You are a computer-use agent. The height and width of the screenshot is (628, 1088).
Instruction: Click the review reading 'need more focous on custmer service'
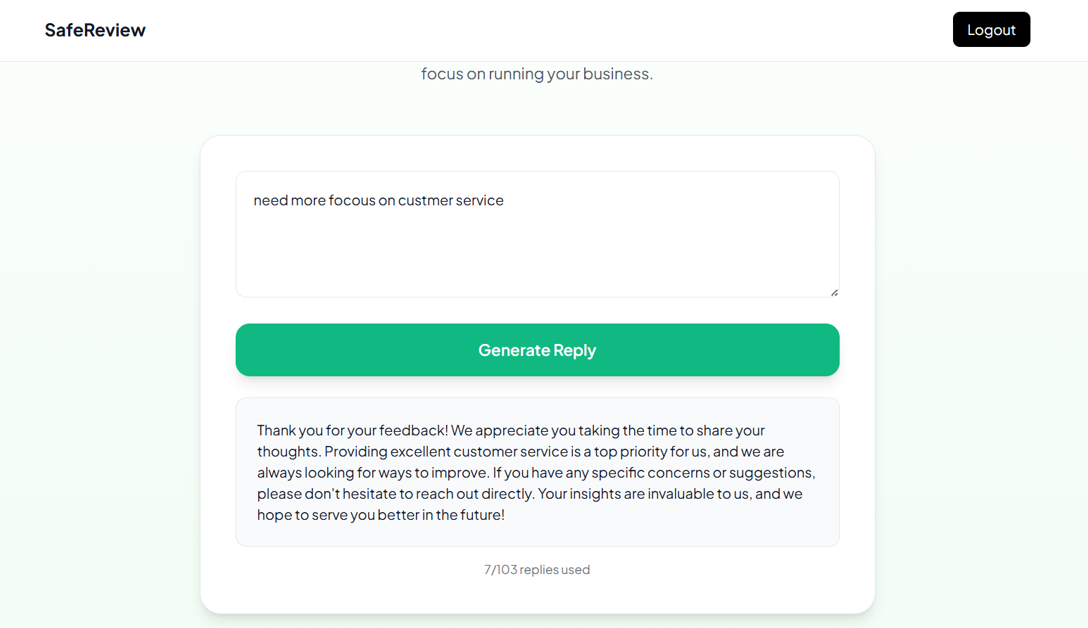pos(379,200)
